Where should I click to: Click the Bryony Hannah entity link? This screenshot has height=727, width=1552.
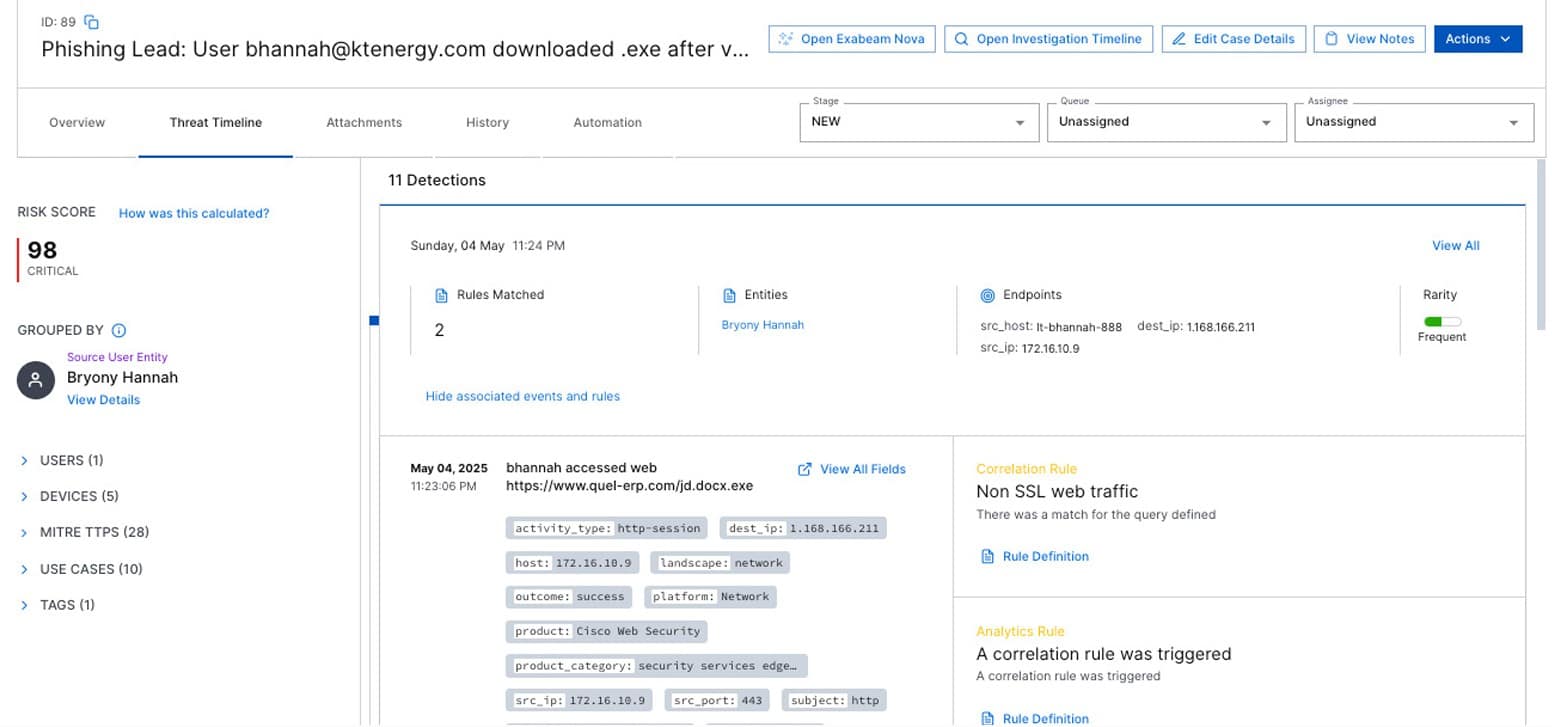(762, 325)
